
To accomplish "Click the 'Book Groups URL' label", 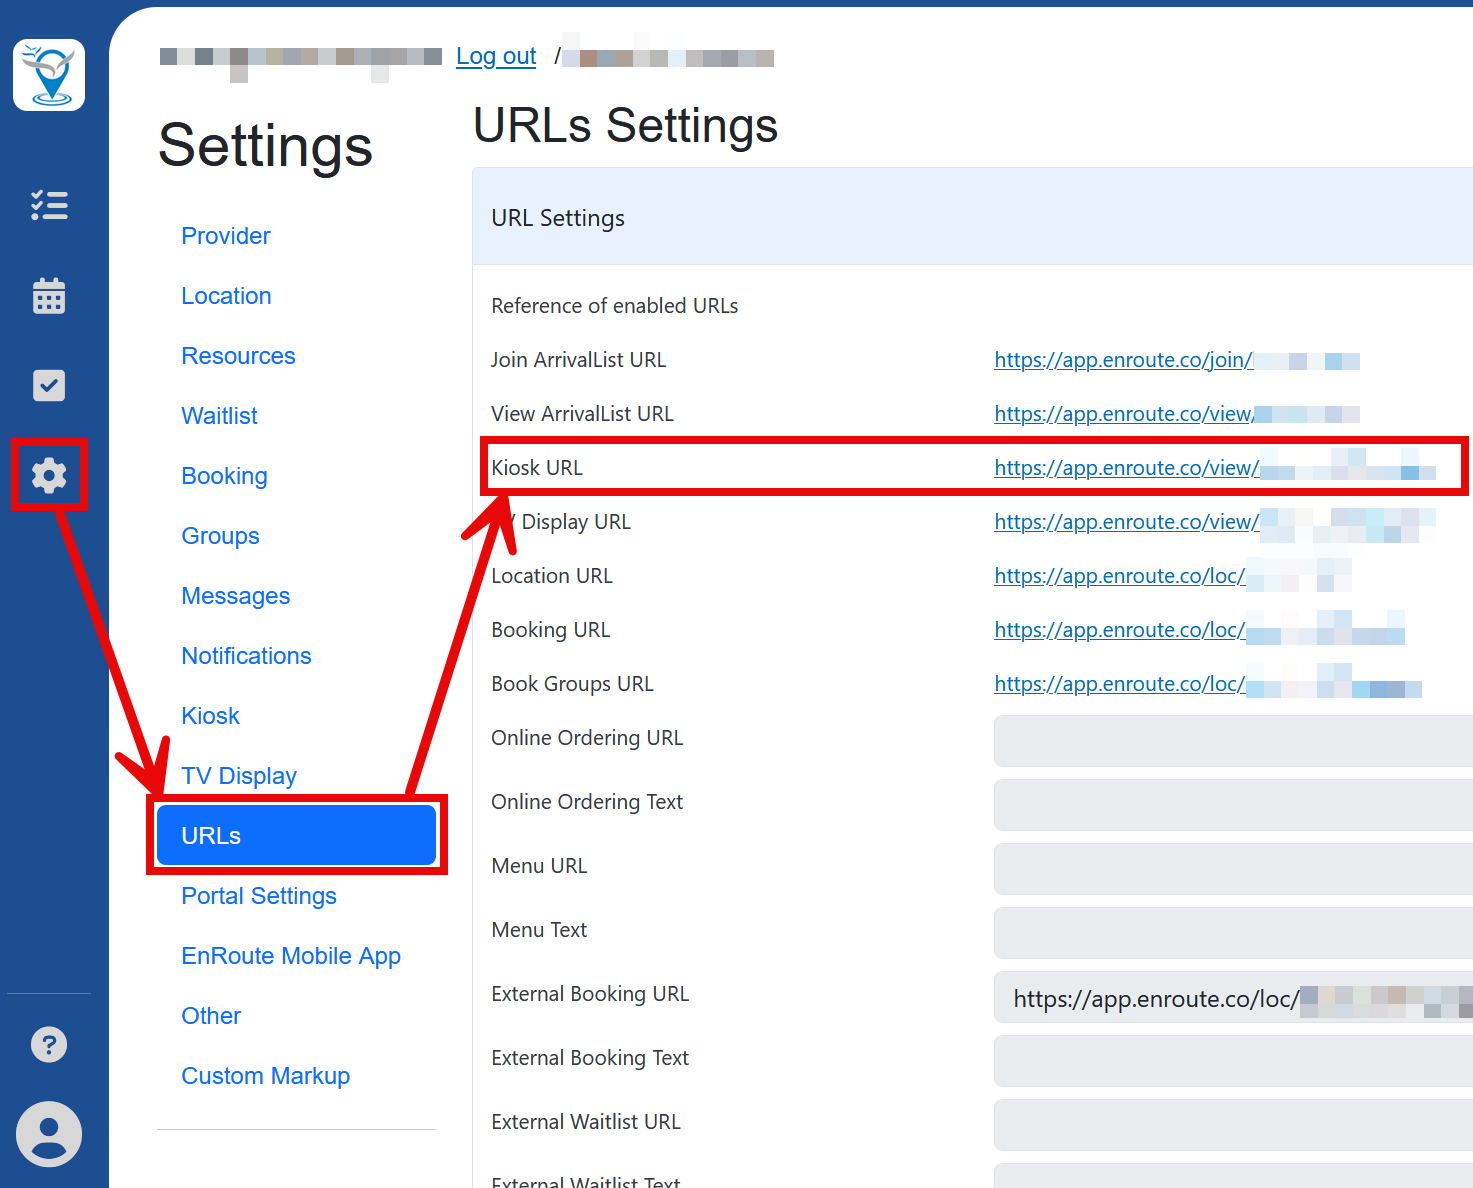I will pos(572,684).
